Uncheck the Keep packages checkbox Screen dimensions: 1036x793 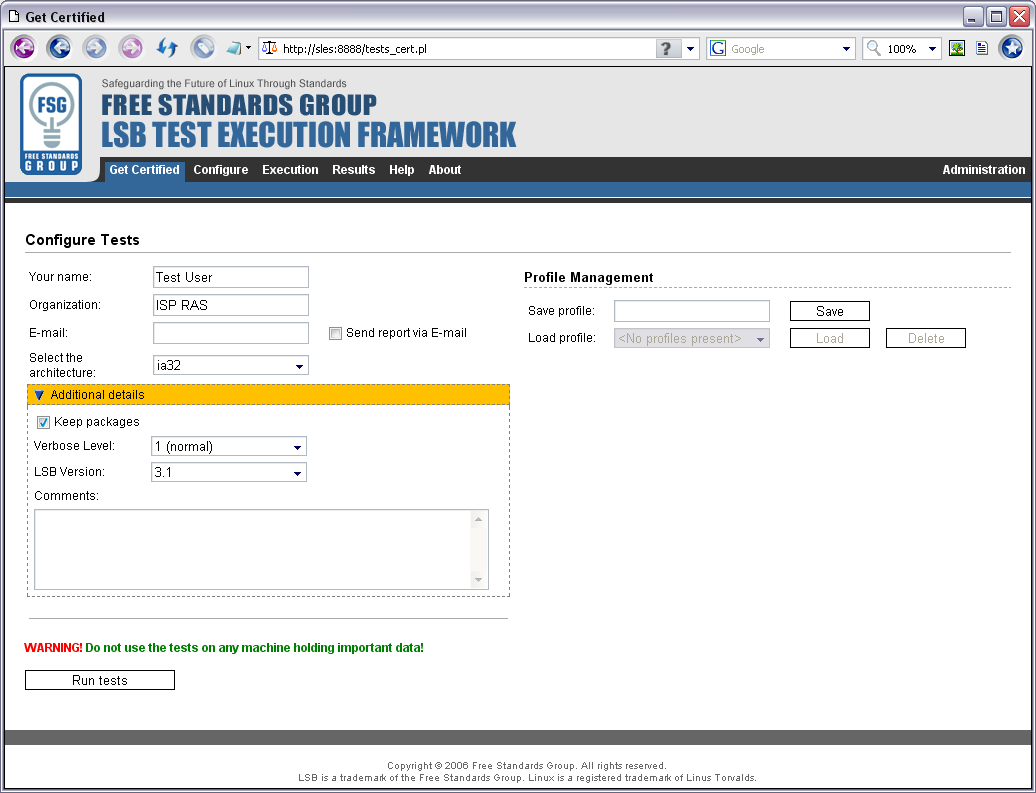point(44,422)
